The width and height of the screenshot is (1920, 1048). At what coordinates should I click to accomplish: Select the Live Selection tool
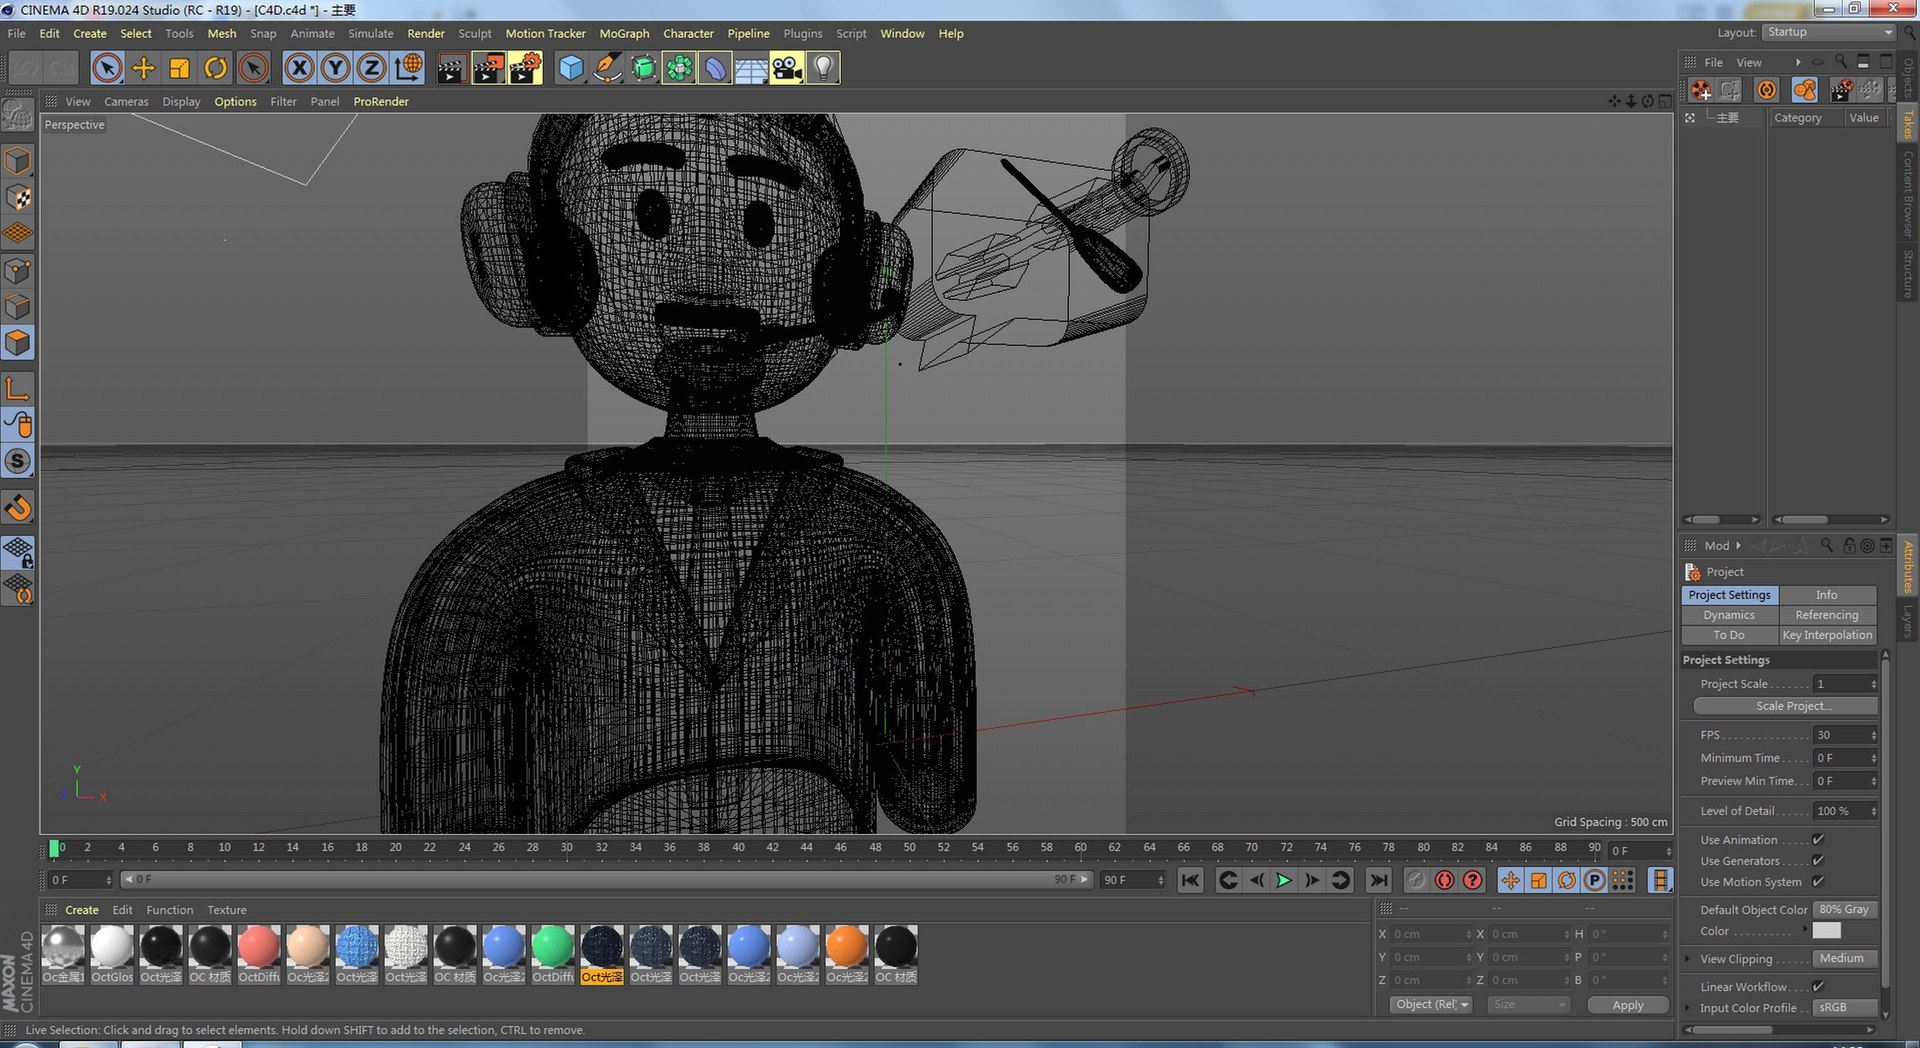click(107, 68)
